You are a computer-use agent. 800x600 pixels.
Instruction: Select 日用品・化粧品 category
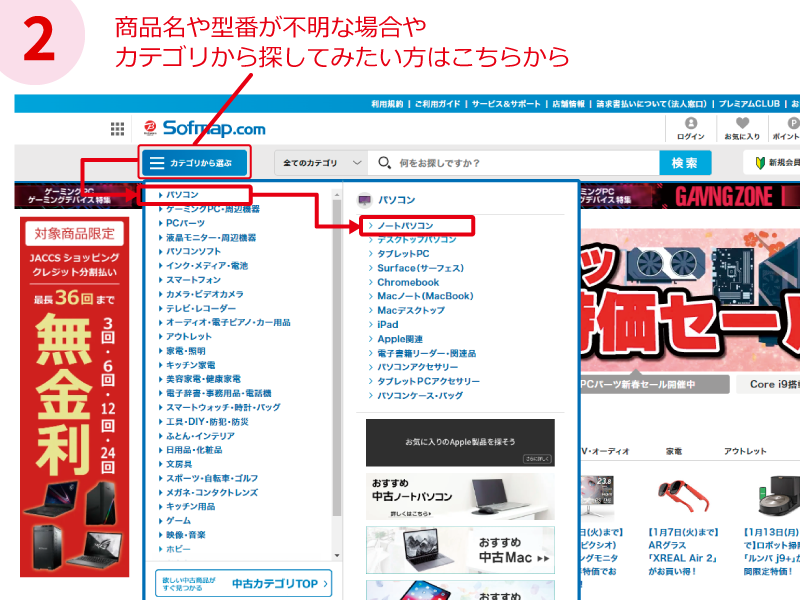coord(194,450)
